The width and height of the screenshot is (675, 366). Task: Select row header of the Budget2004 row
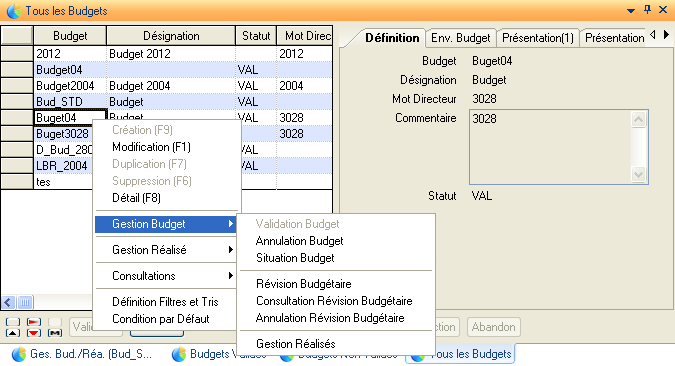(x=17, y=86)
